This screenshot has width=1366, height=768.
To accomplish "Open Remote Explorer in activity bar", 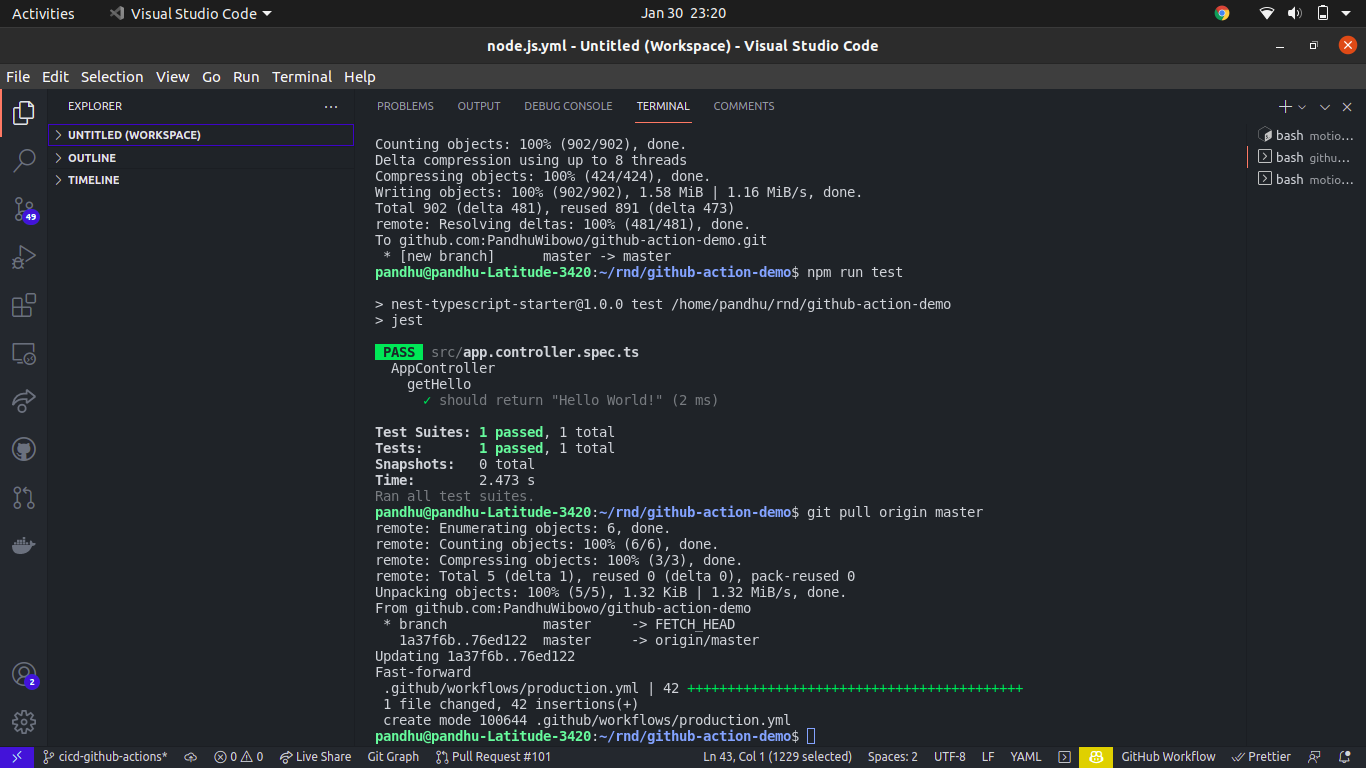I will click(23, 353).
